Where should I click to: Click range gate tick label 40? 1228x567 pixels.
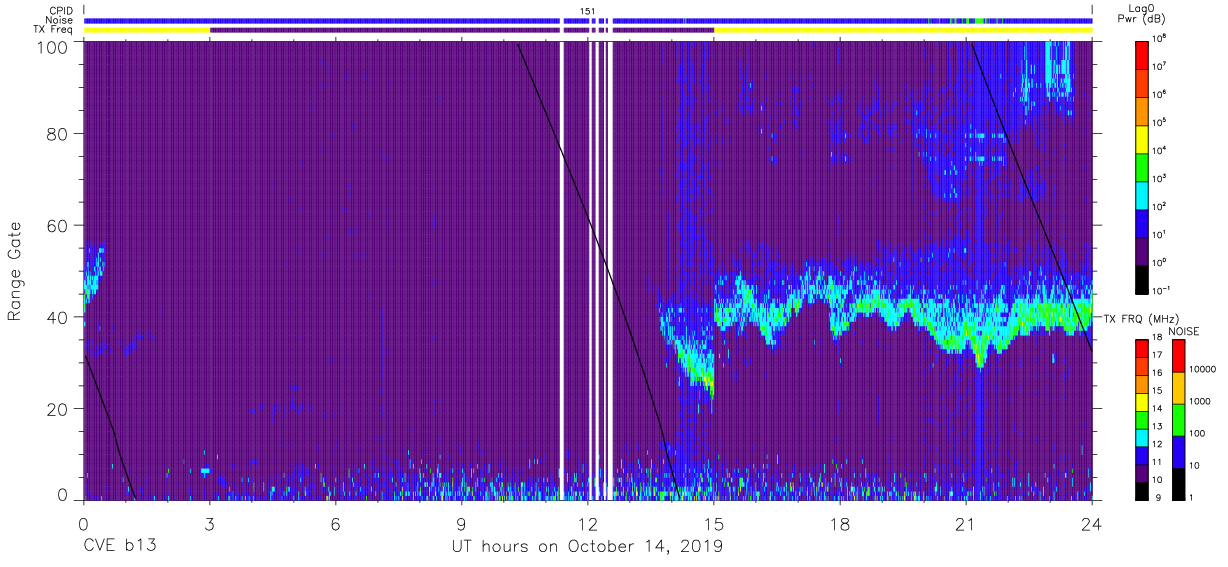coord(59,317)
